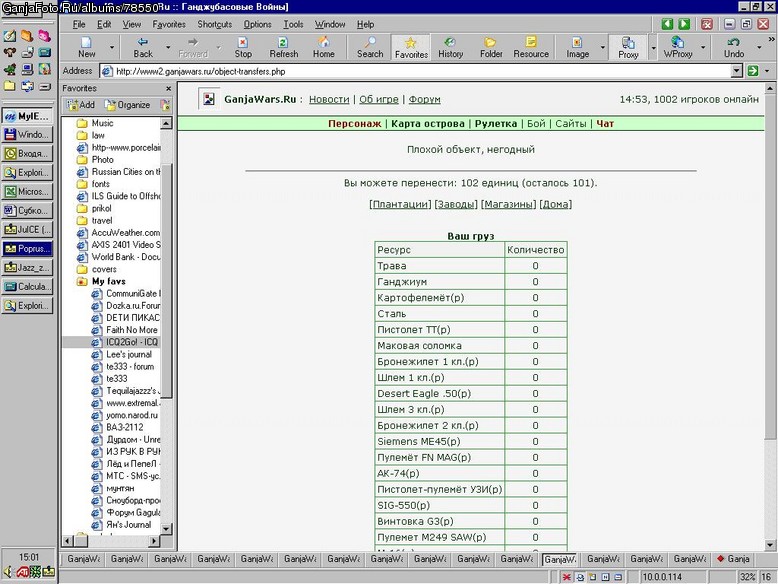Open the Faith No More favorite
Screen dimensions: 778x584
[x=125, y=330]
